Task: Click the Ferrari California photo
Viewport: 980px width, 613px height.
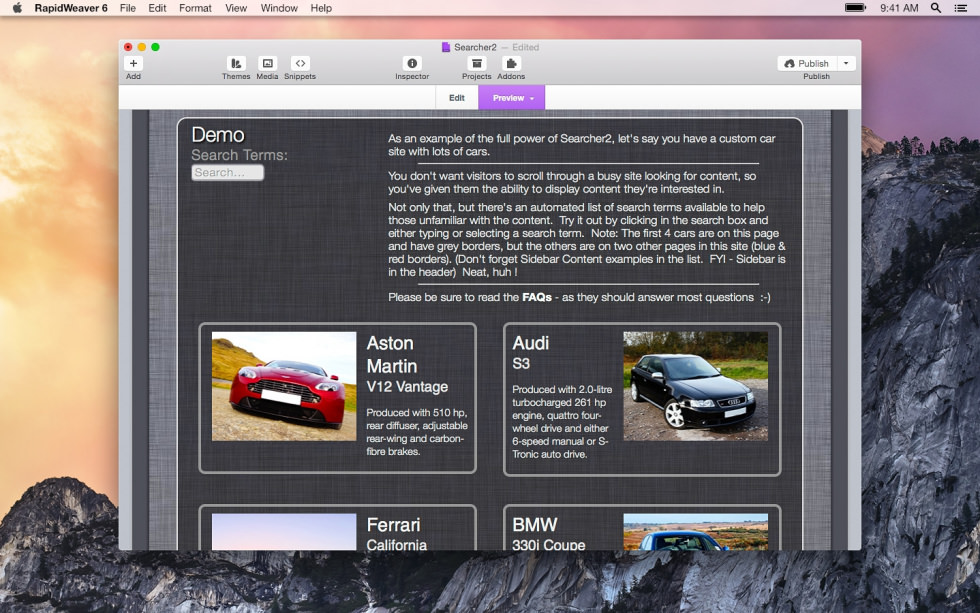Action: pos(284,532)
